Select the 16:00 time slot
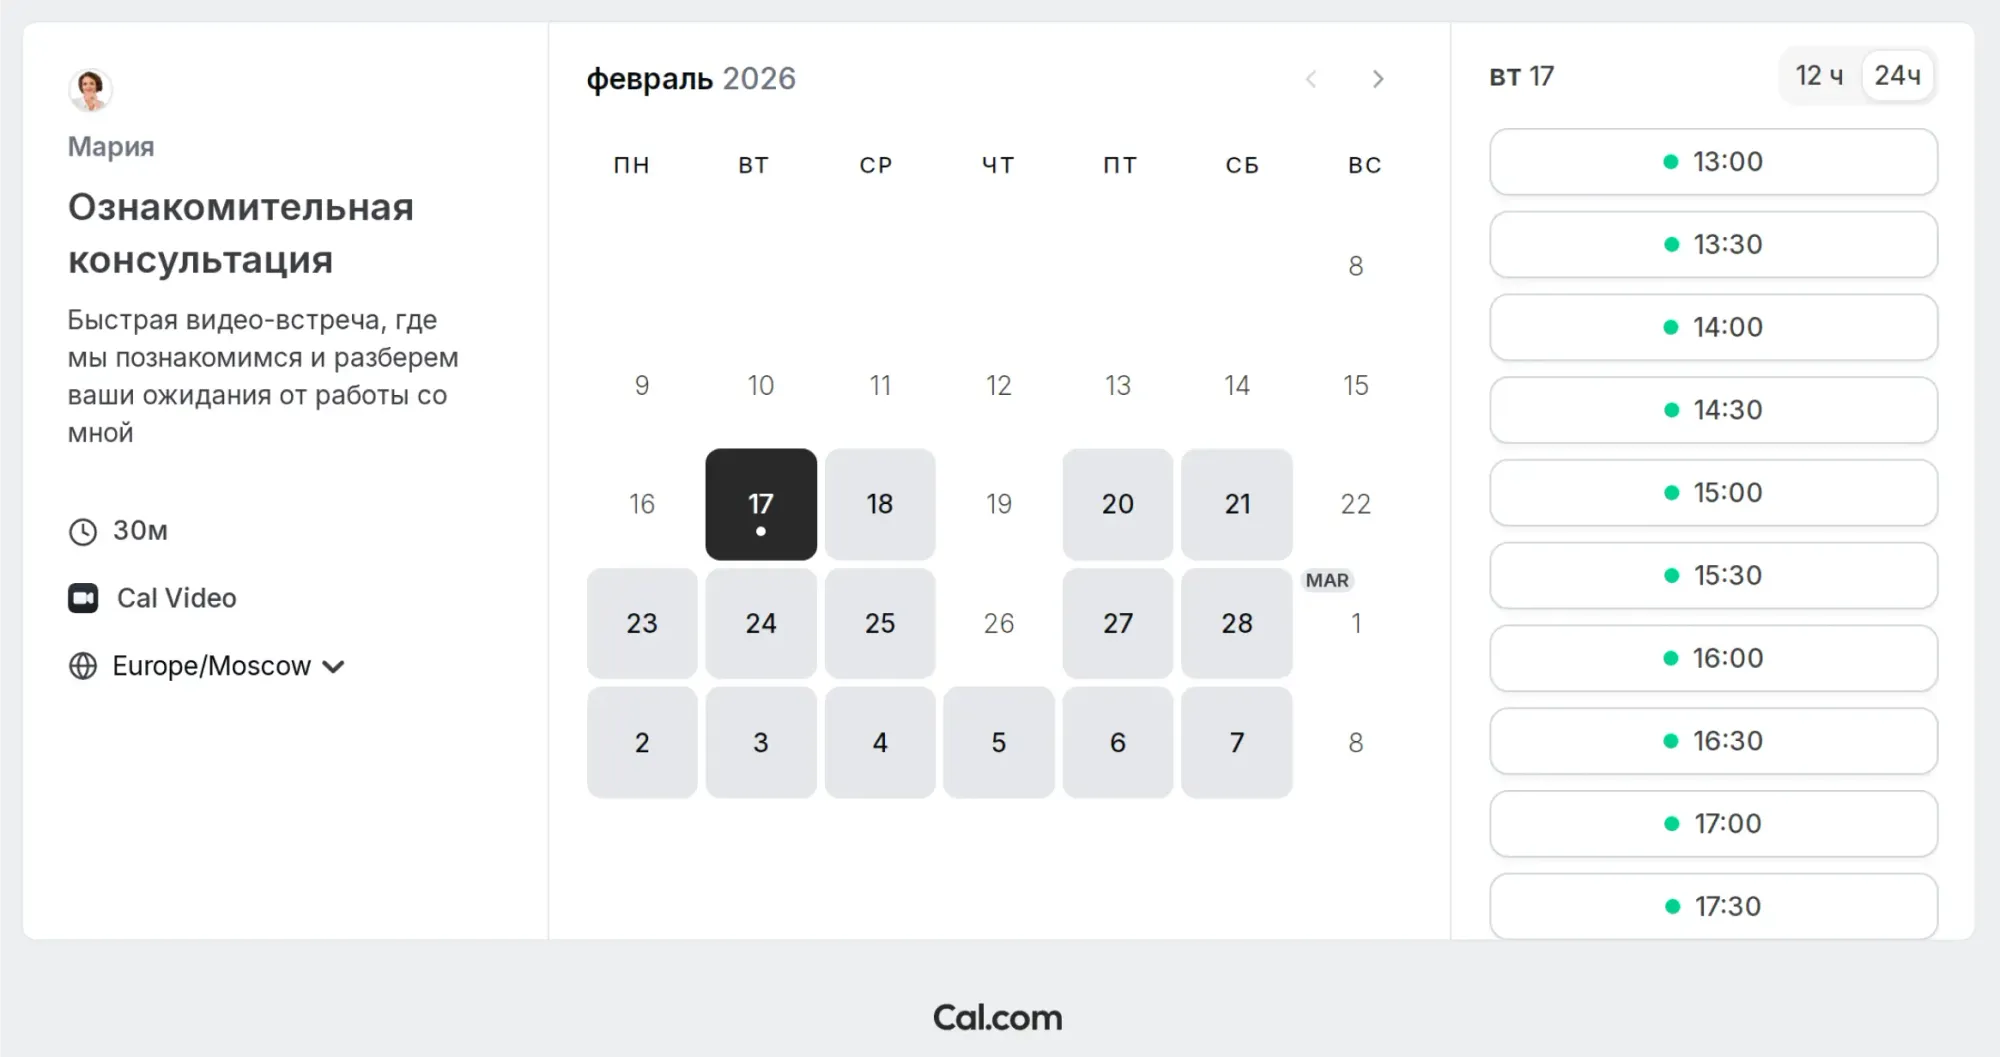The width and height of the screenshot is (2000, 1057). 1713,658
